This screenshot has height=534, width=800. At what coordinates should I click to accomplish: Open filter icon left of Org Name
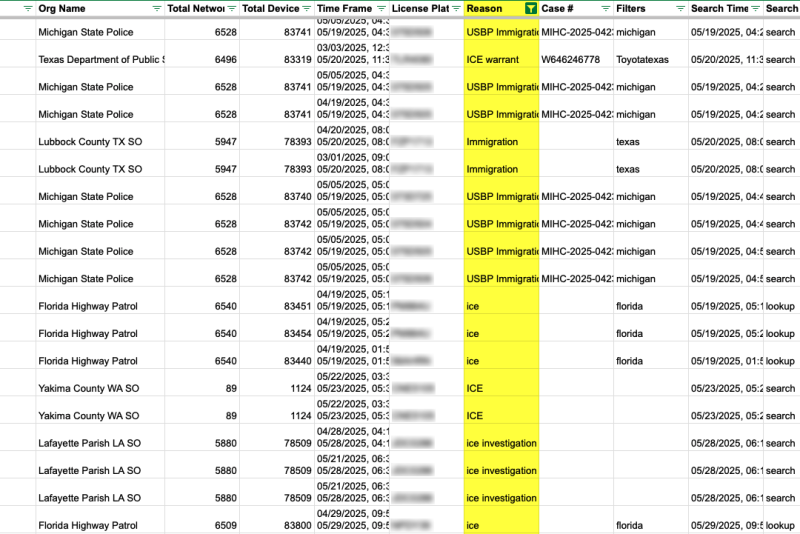pyautogui.click(x=28, y=9)
